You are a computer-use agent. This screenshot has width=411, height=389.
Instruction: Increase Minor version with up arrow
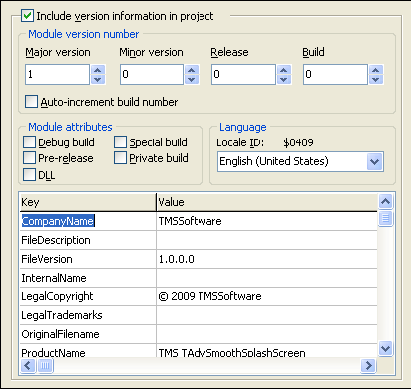[x=192, y=70]
